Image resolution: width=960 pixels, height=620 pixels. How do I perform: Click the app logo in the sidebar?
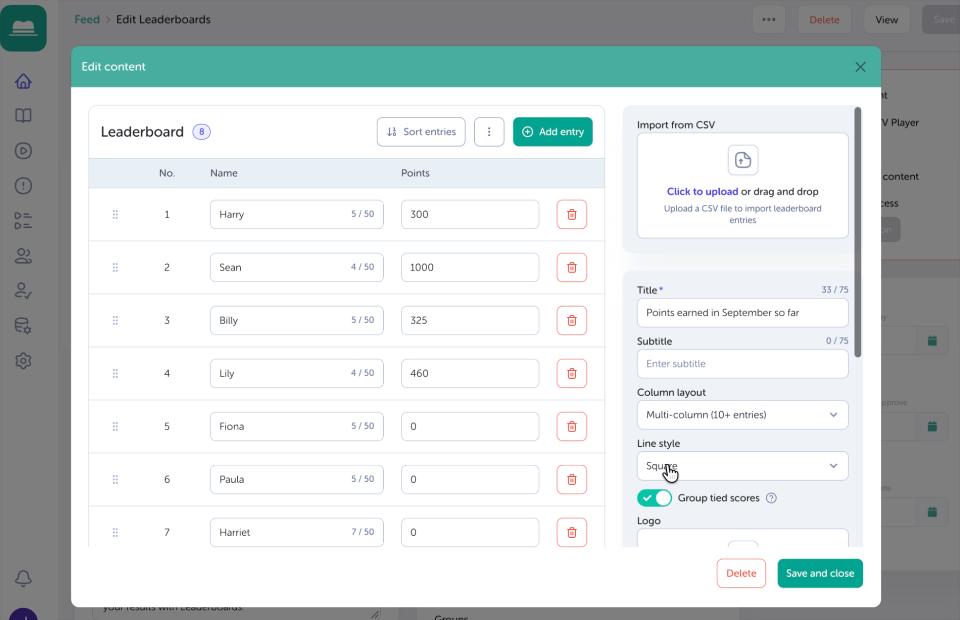click(x=23, y=28)
